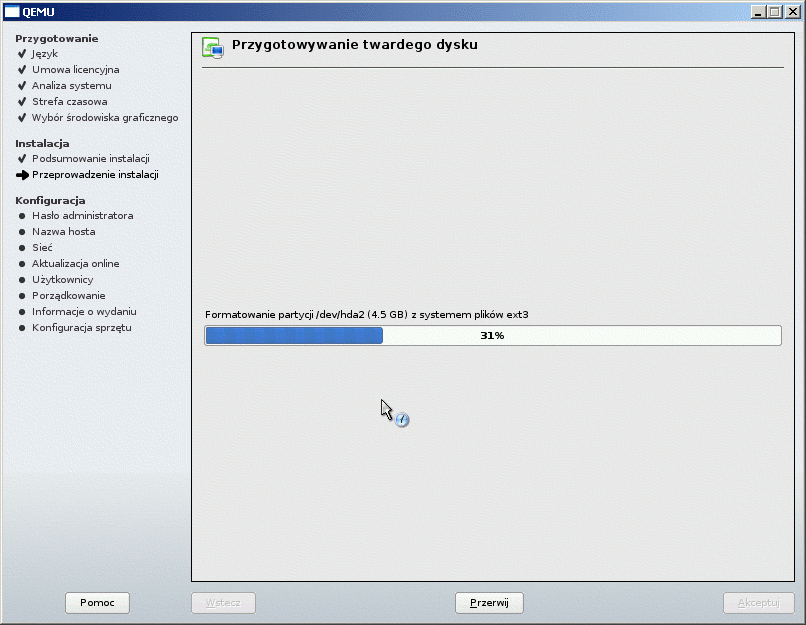Select Aktualizacja online step
This screenshot has width=806, height=625.
(75, 264)
